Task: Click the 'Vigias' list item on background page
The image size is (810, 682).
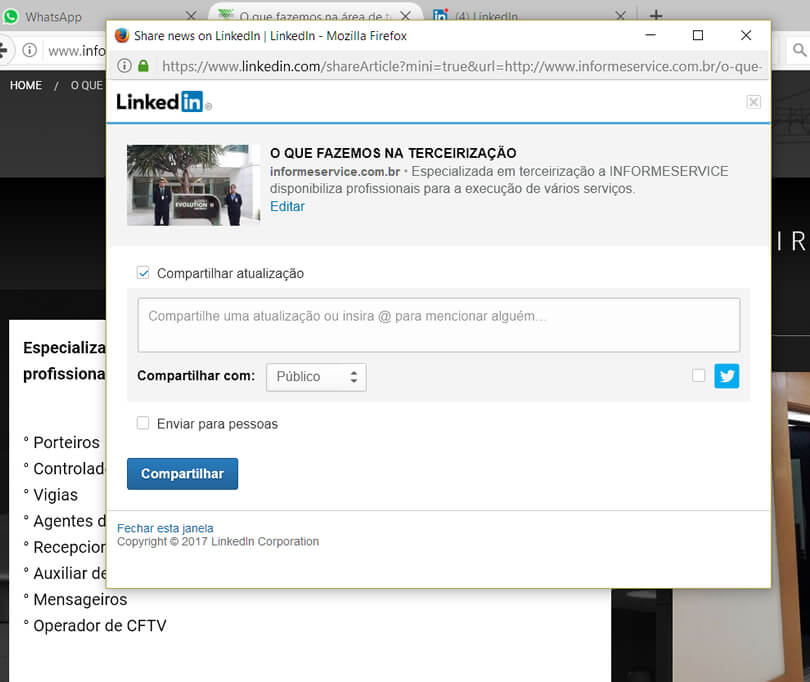Action: click(x=55, y=495)
